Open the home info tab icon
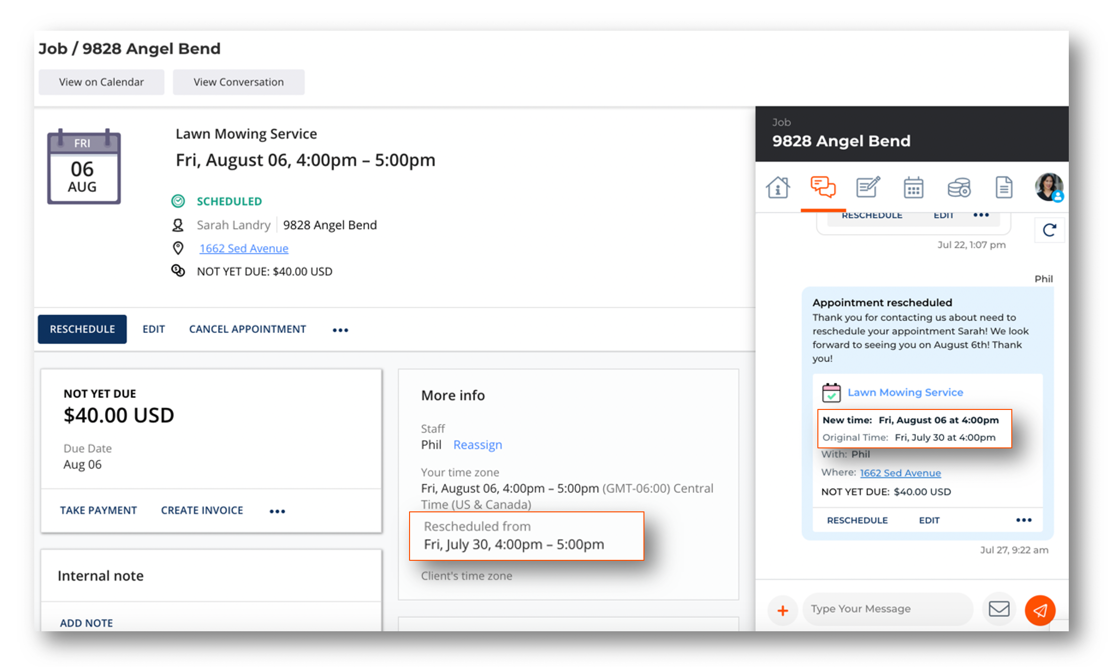 pos(778,187)
